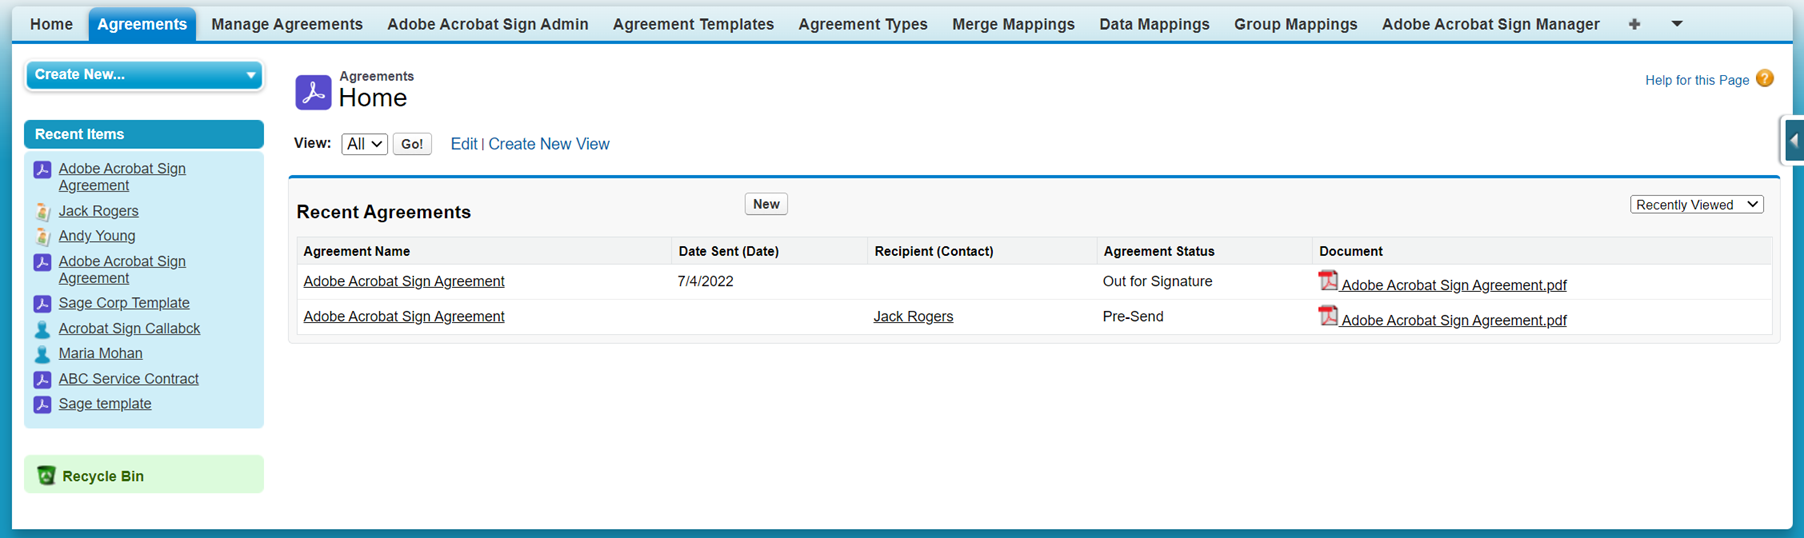
Task: Click the Recycle Bin icon
Action: pos(46,475)
